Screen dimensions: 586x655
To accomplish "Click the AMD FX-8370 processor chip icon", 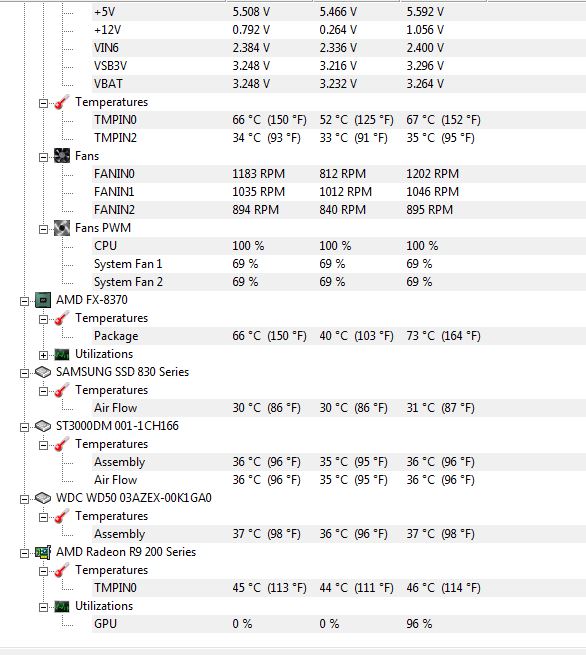I will [43, 300].
